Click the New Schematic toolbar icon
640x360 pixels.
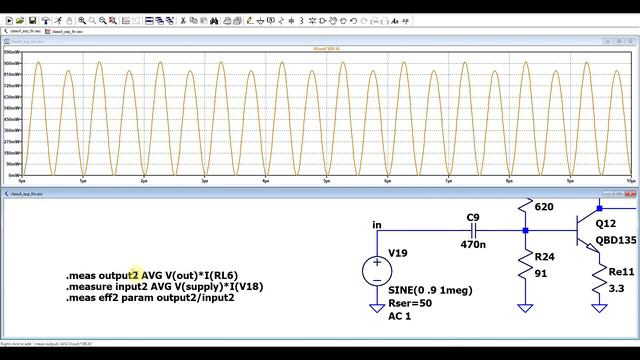[x=9, y=20]
